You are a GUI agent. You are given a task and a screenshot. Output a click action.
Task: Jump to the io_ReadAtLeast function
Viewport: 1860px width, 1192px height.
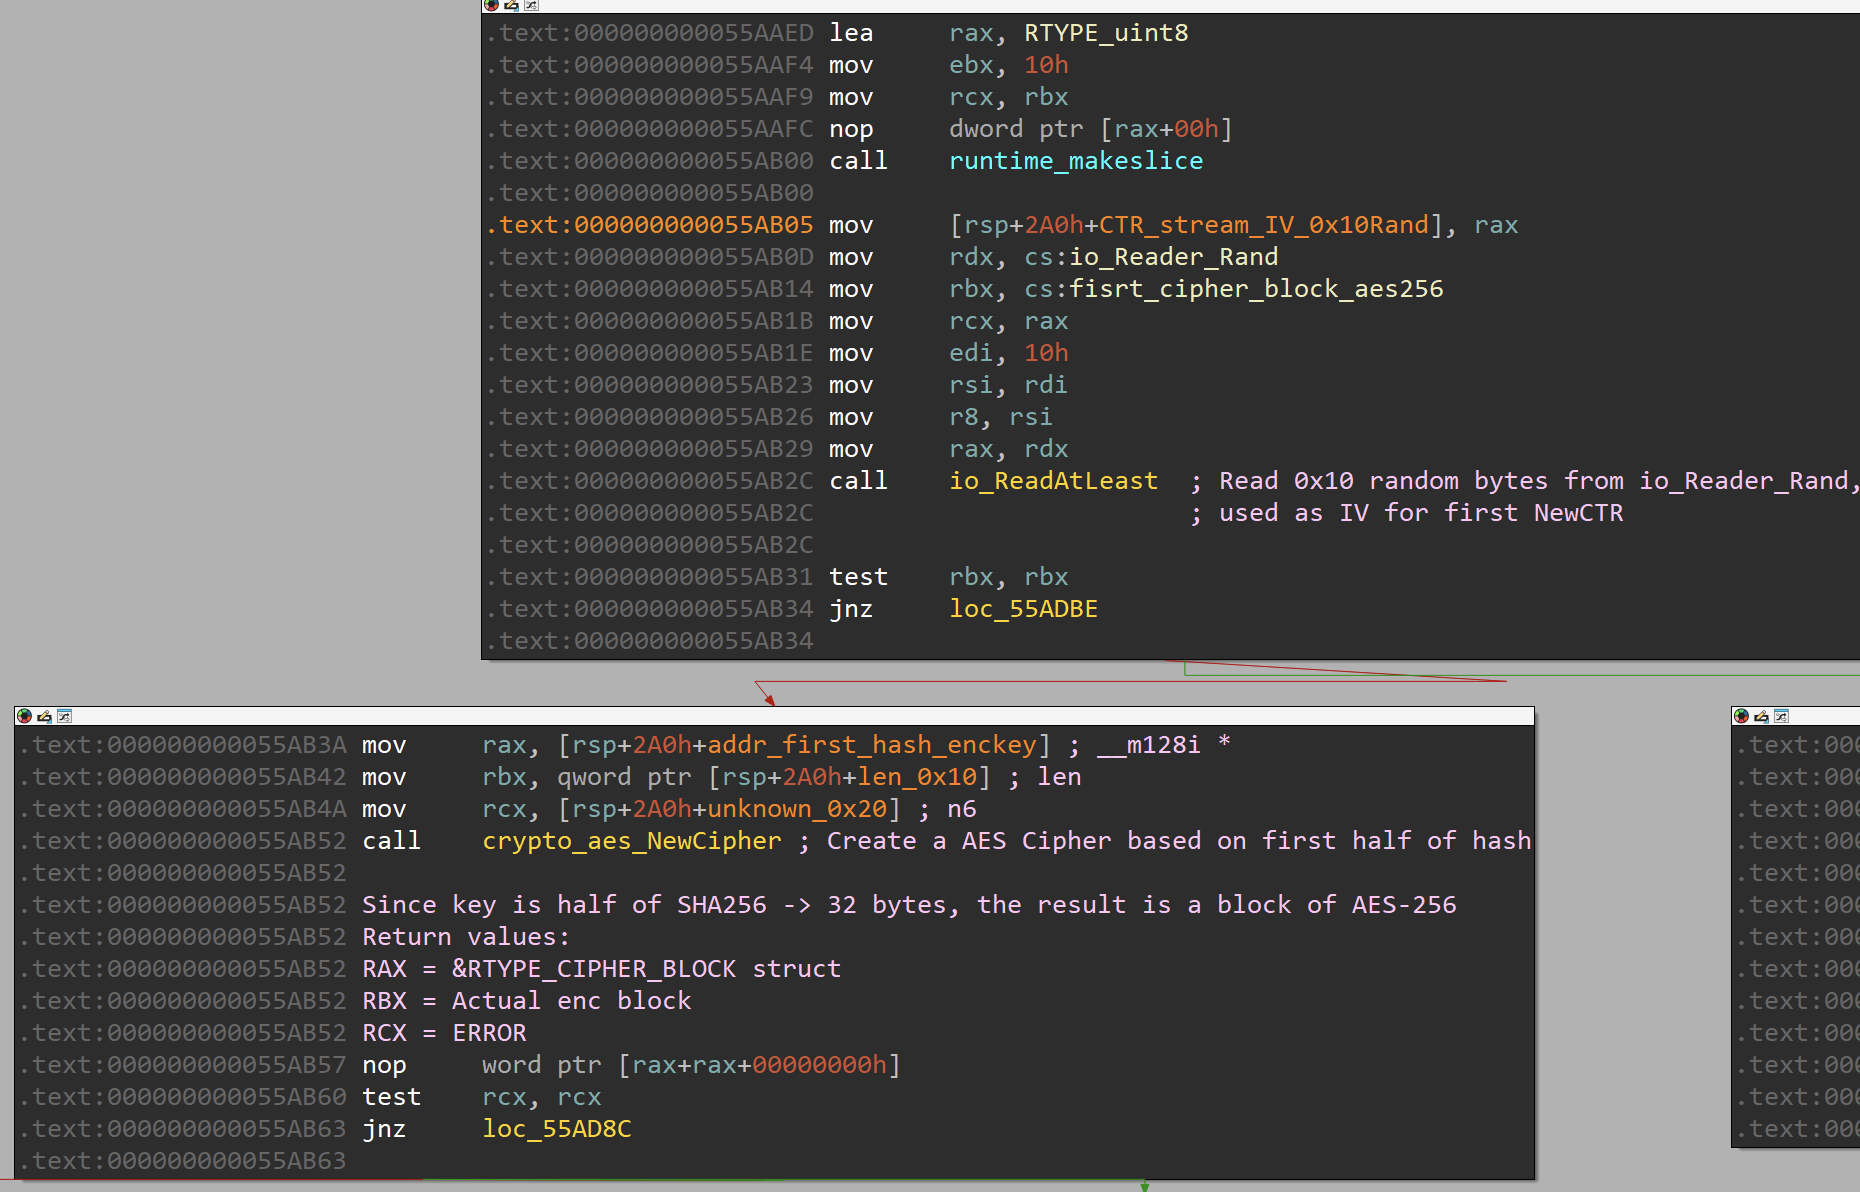[1053, 481]
